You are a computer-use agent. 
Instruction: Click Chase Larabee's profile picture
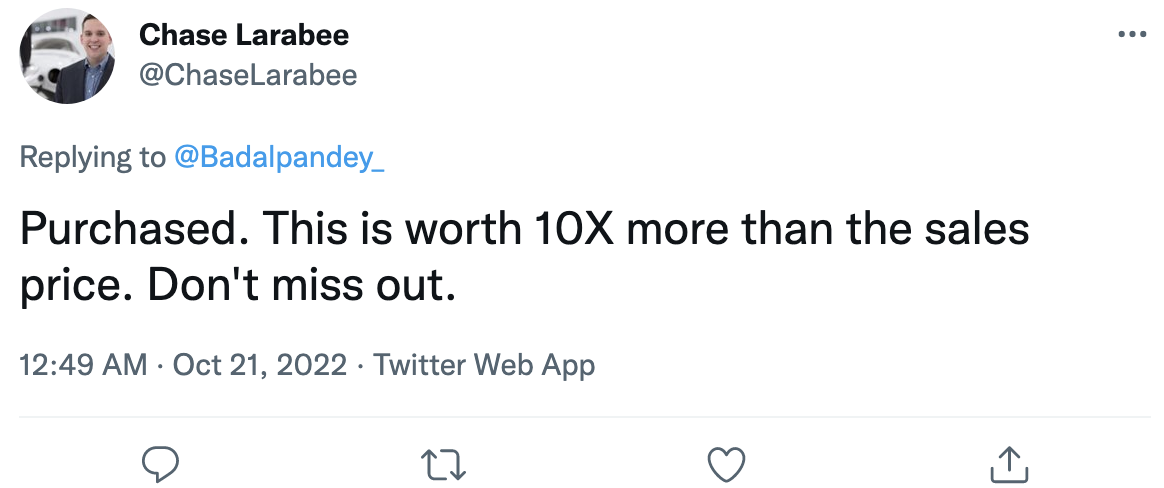64,57
